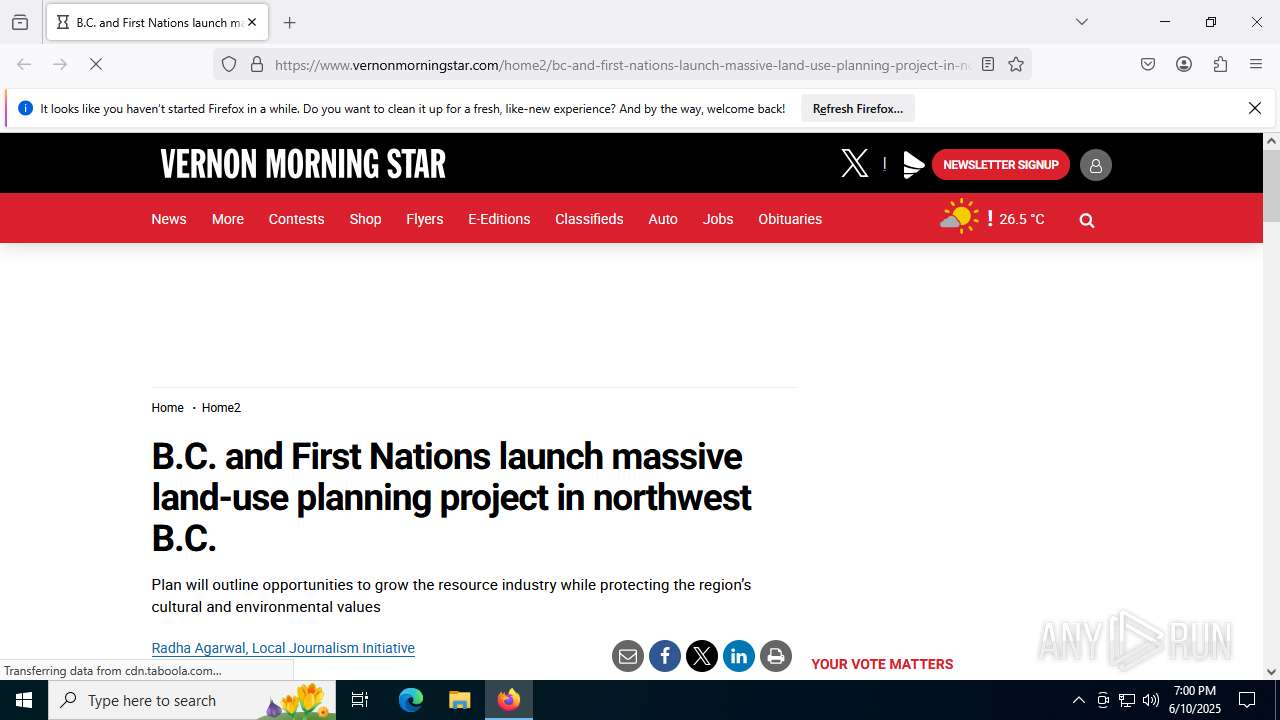
Task: Share article on Facebook
Action: click(x=665, y=656)
